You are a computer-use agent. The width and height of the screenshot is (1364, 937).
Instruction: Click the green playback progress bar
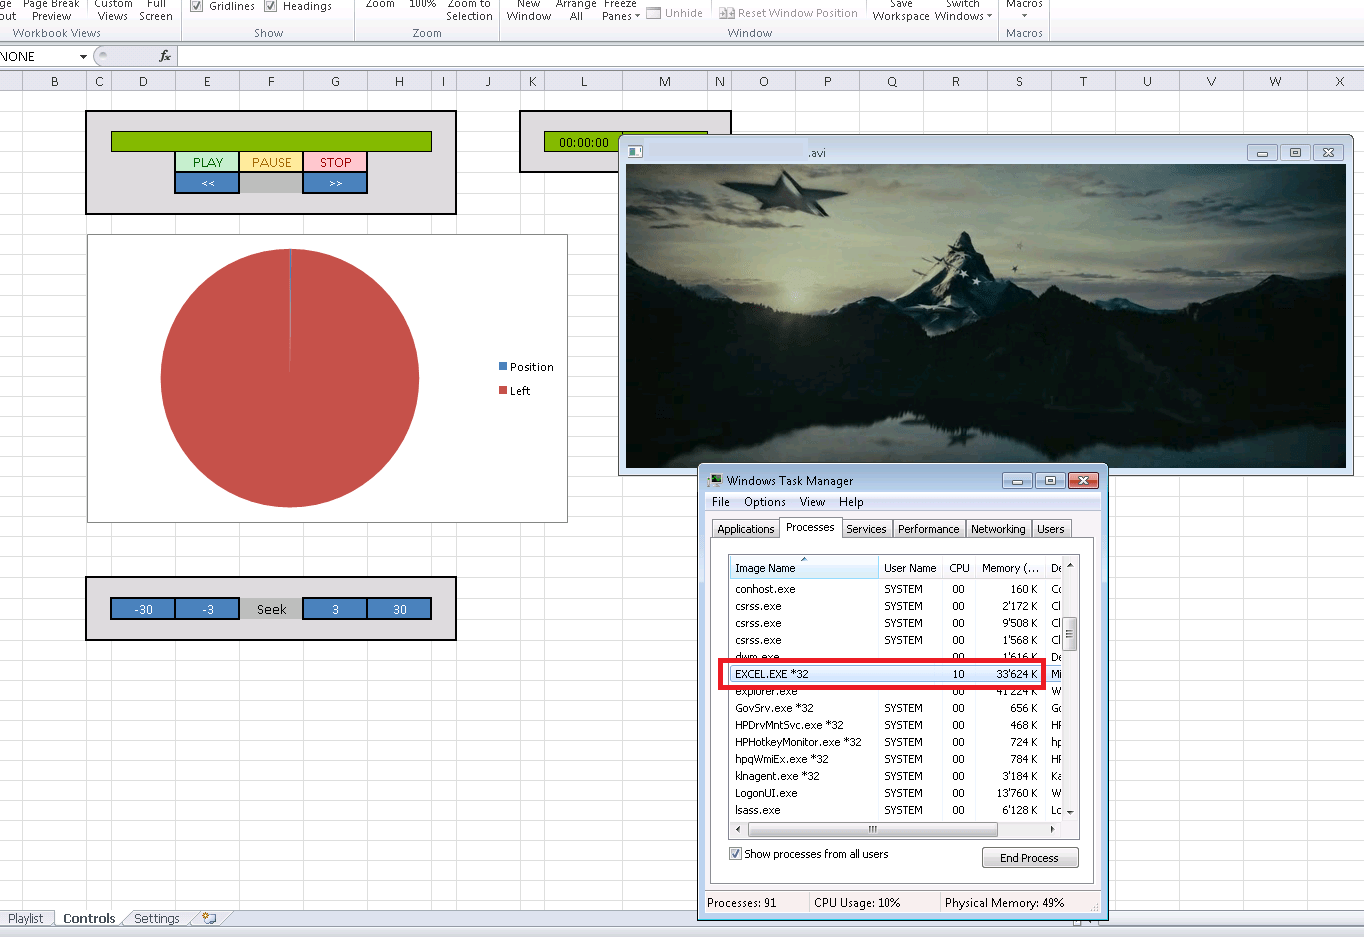tap(270, 140)
